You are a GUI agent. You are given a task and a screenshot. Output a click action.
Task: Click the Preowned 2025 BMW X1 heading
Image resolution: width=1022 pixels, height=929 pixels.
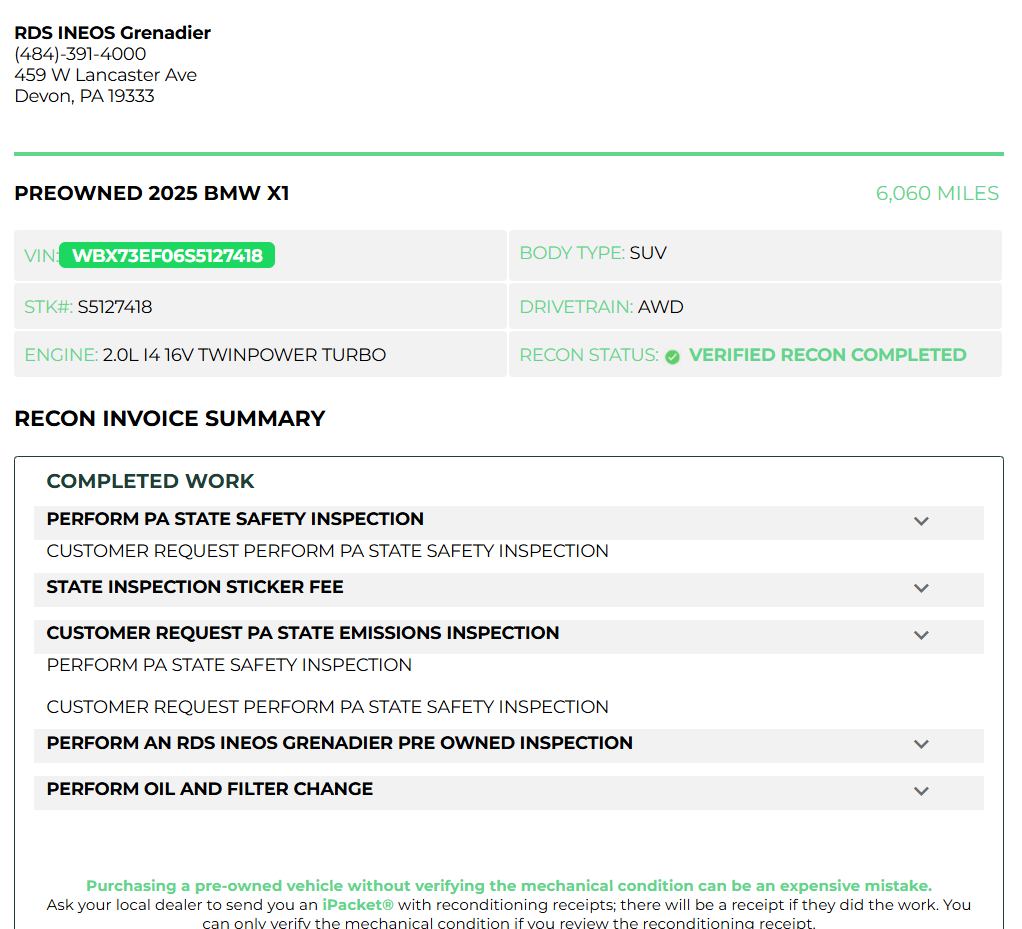pos(152,194)
